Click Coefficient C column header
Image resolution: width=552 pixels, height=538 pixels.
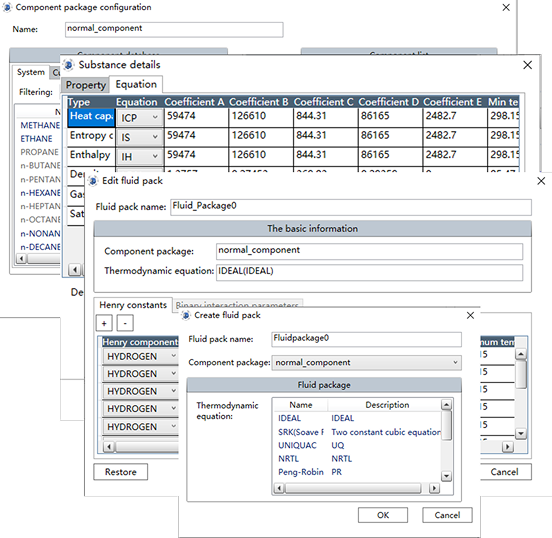click(x=324, y=102)
